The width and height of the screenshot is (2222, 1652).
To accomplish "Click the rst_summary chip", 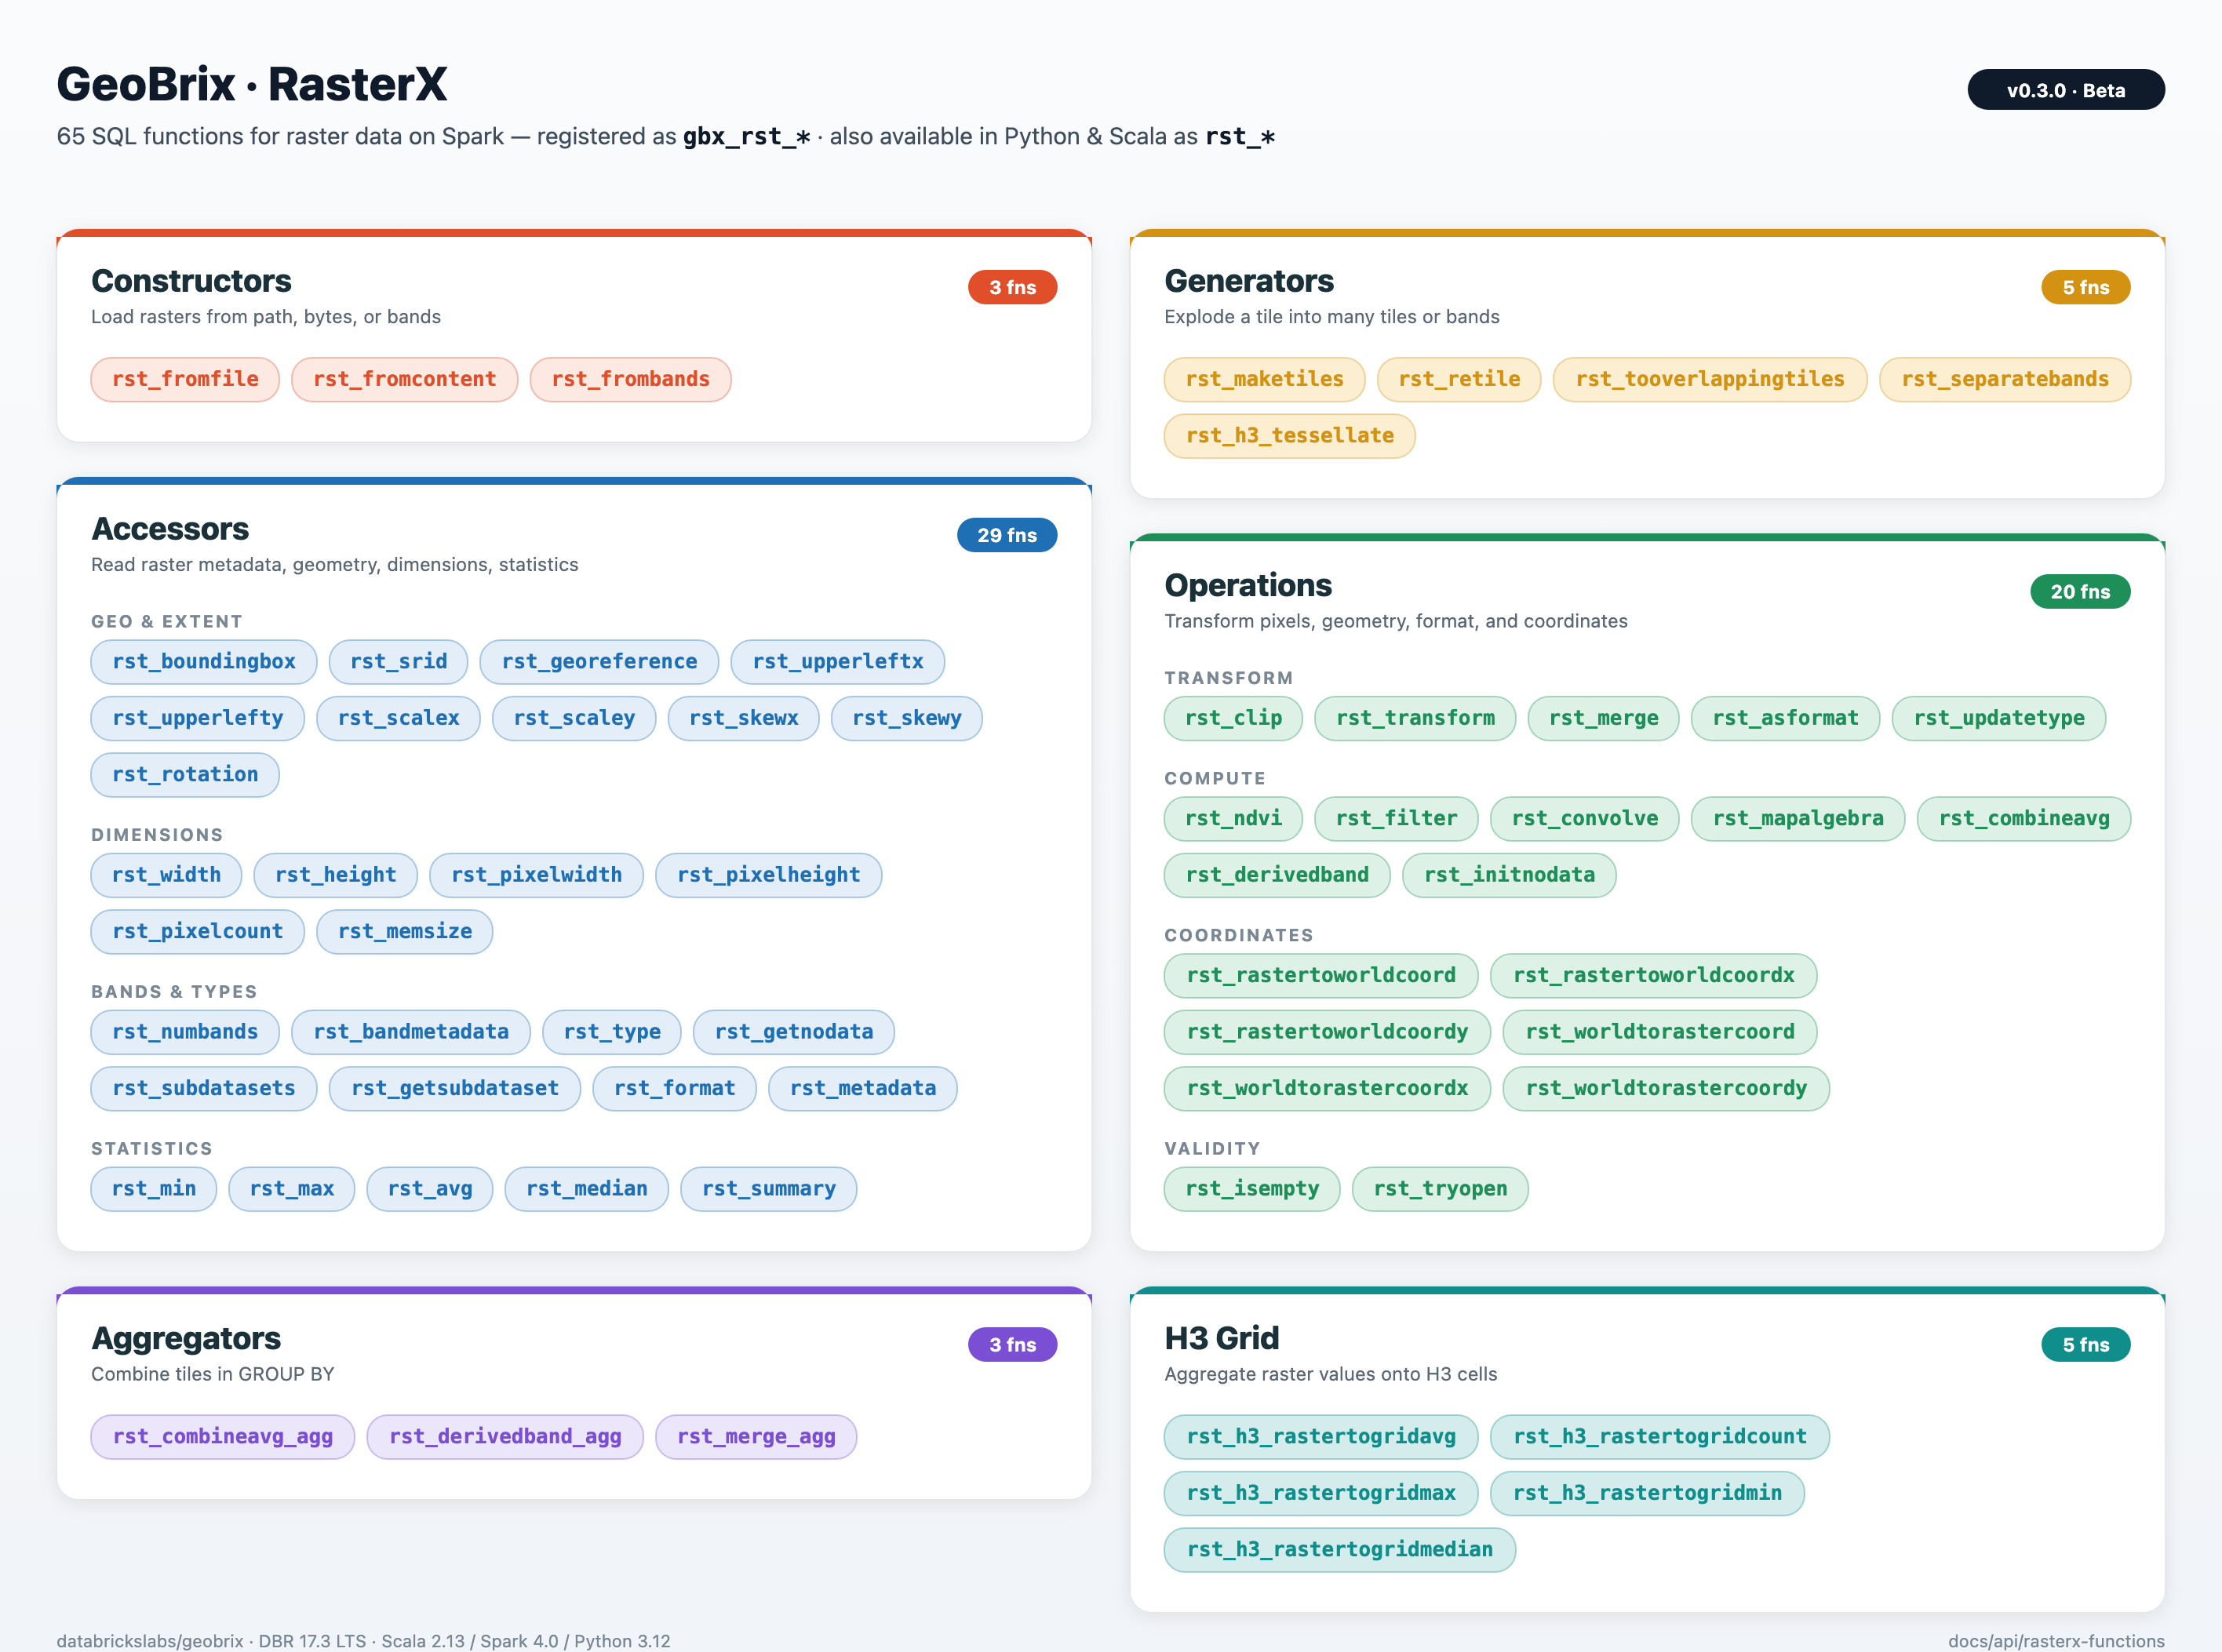I will pos(769,1189).
